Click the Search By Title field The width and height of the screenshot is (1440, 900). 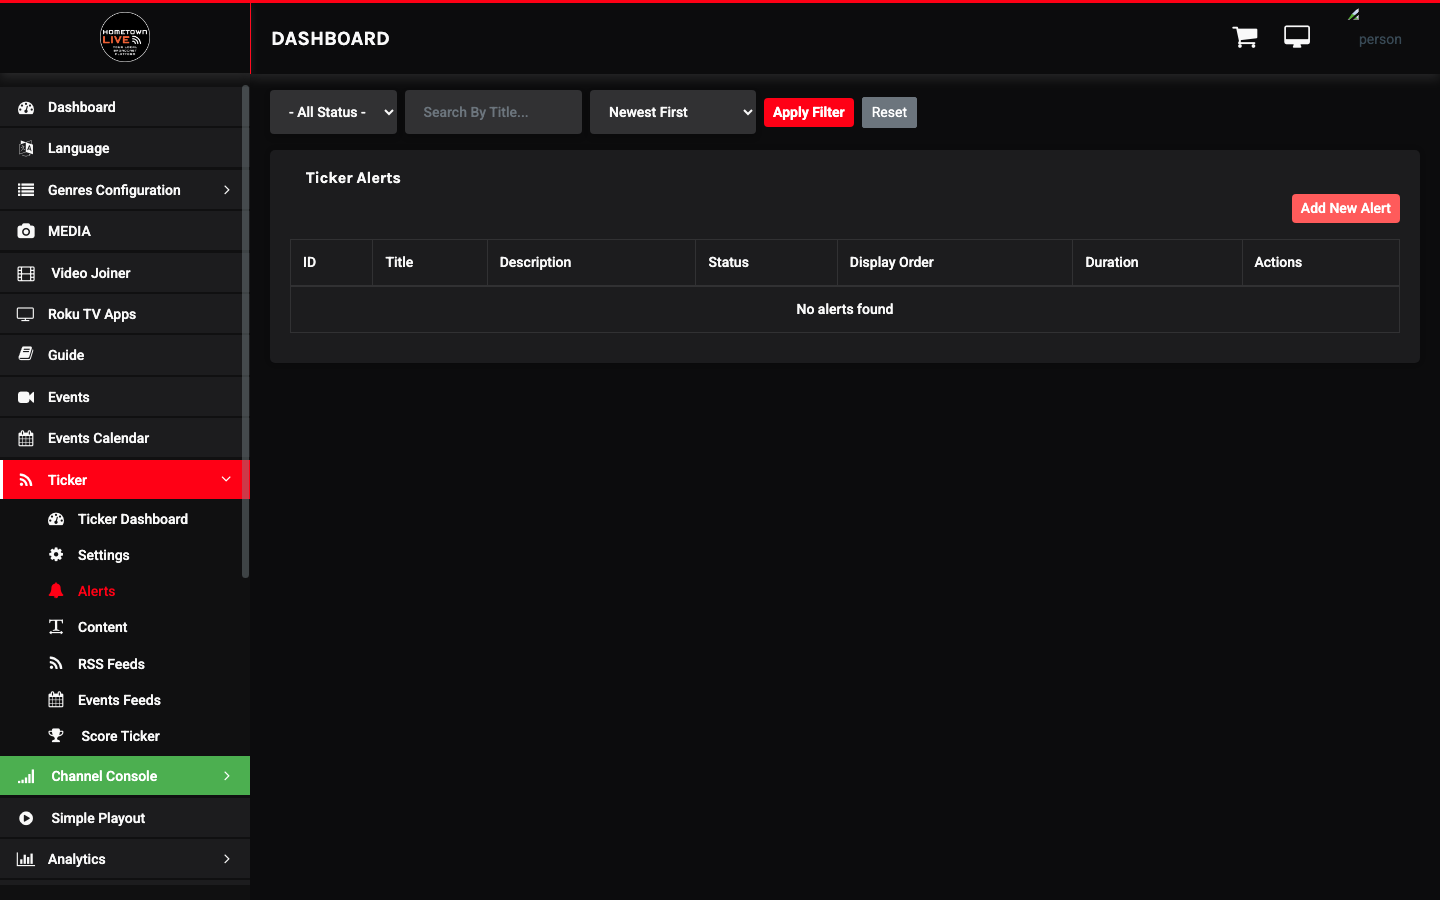pyautogui.click(x=493, y=112)
